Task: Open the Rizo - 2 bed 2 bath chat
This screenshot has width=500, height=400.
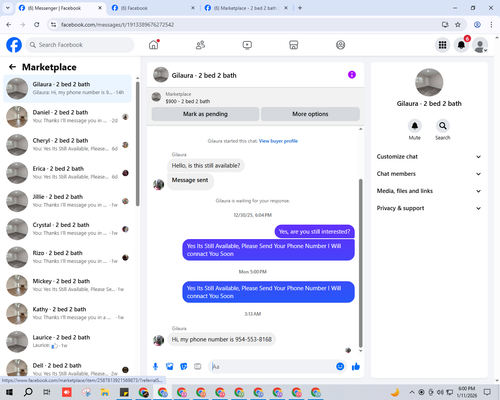Action: (67, 257)
